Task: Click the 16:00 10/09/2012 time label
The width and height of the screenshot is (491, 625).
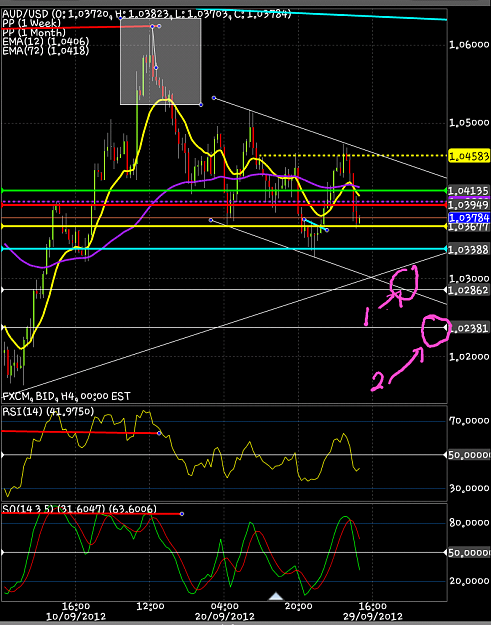Action: click(76, 611)
